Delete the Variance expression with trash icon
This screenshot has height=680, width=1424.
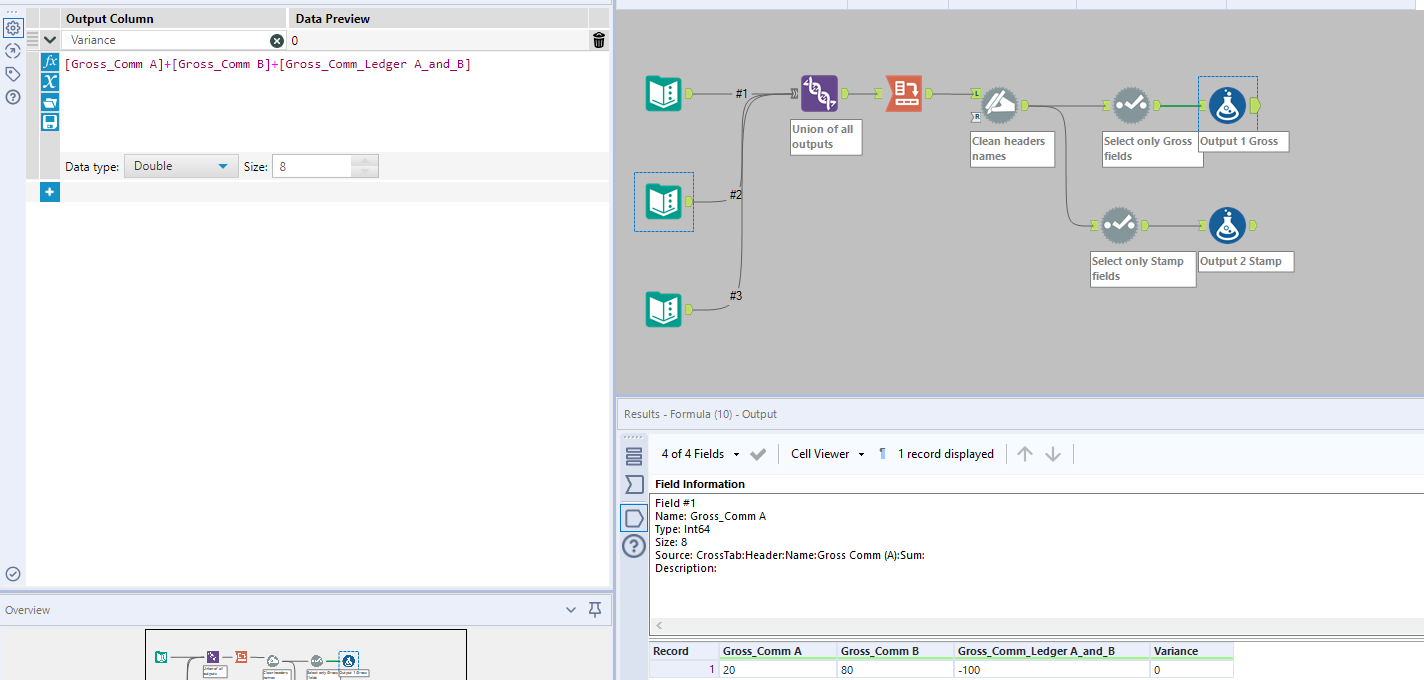598,40
